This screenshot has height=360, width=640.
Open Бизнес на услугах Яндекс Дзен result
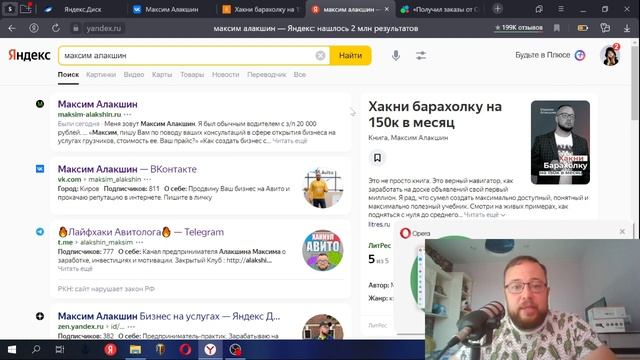coord(169,316)
